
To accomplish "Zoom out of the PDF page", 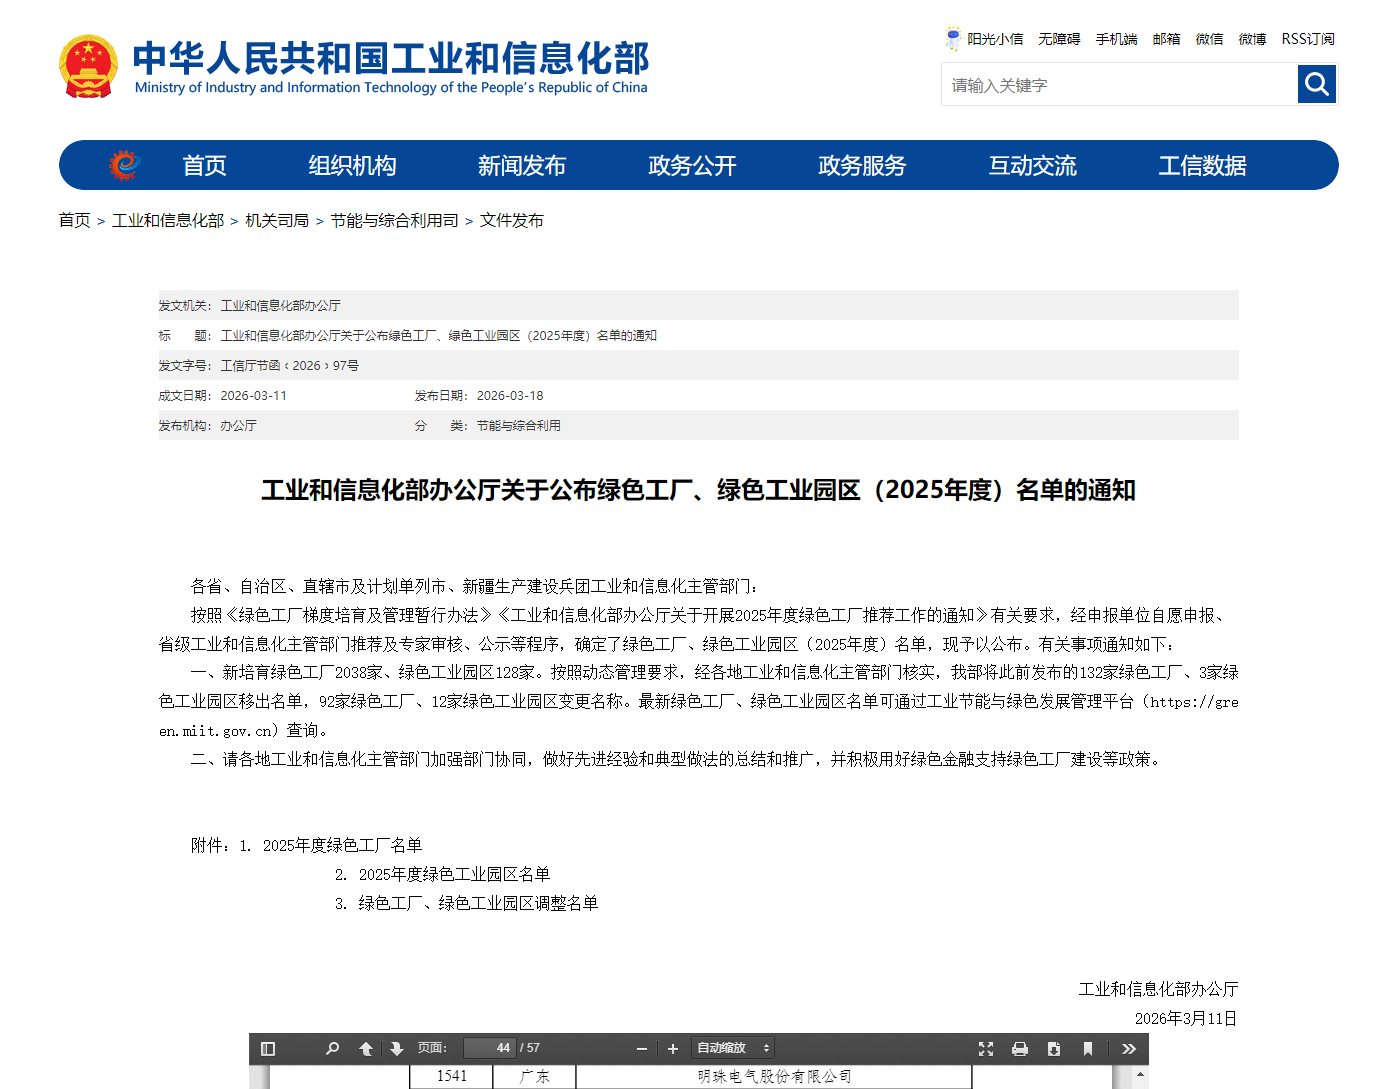I will coord(641,1048).
